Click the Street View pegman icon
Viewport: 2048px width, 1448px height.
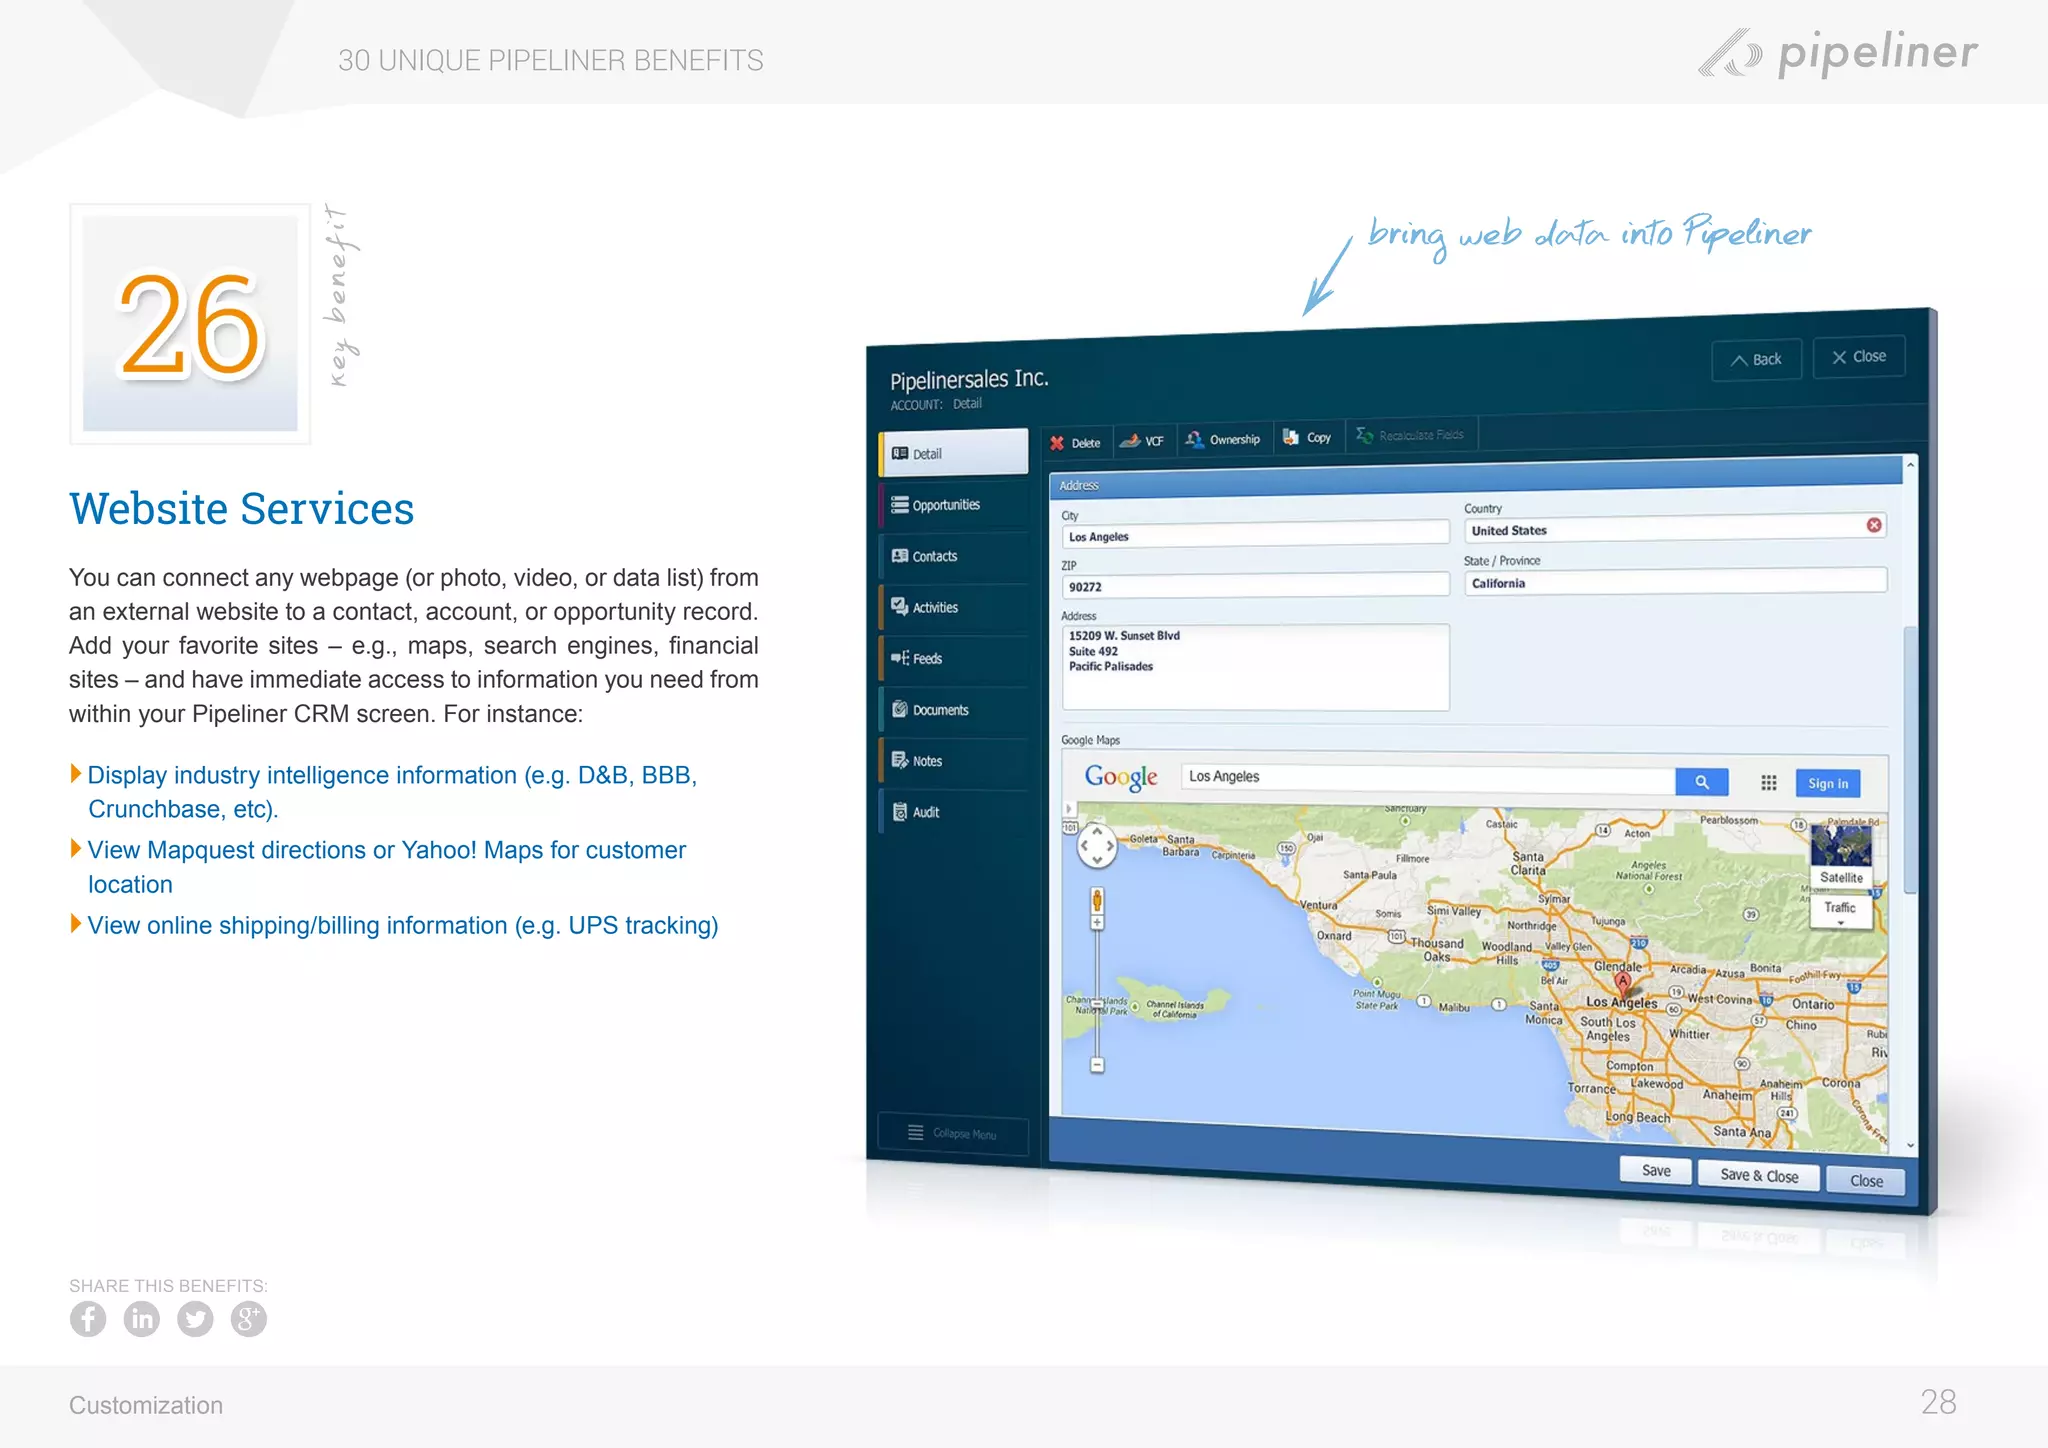click(x=1097, y=899)
